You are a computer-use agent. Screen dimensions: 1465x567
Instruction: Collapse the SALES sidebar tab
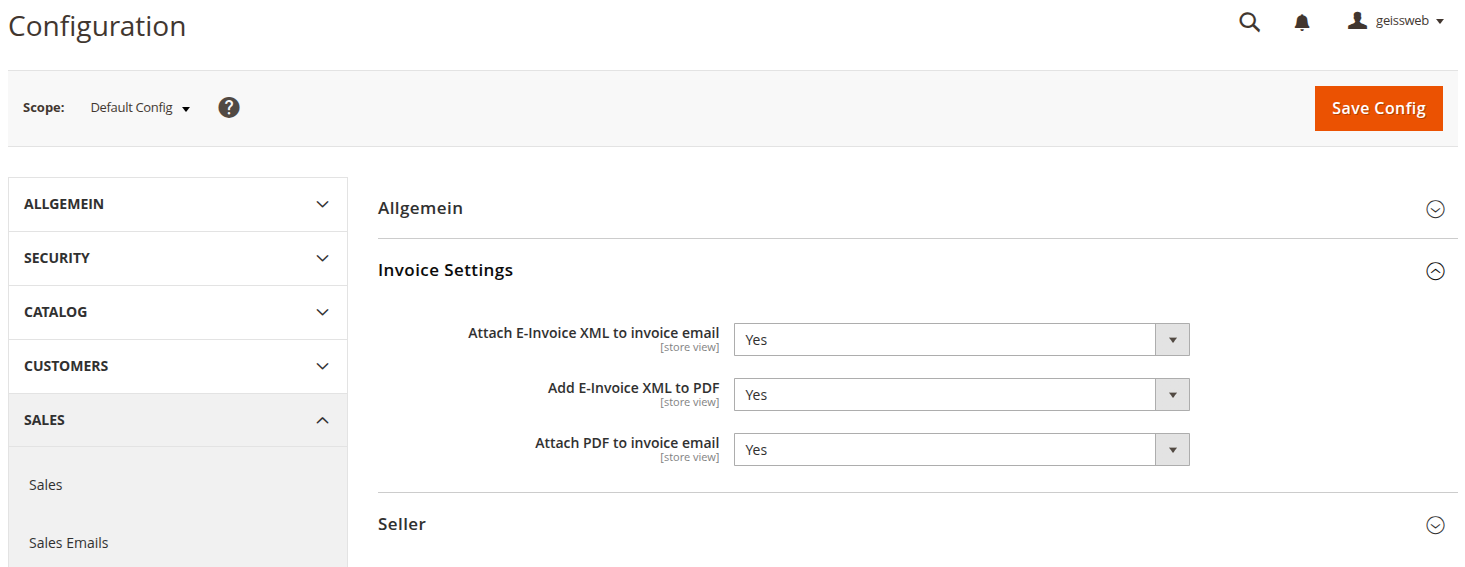pyautogui.click(x=177, y=420)
